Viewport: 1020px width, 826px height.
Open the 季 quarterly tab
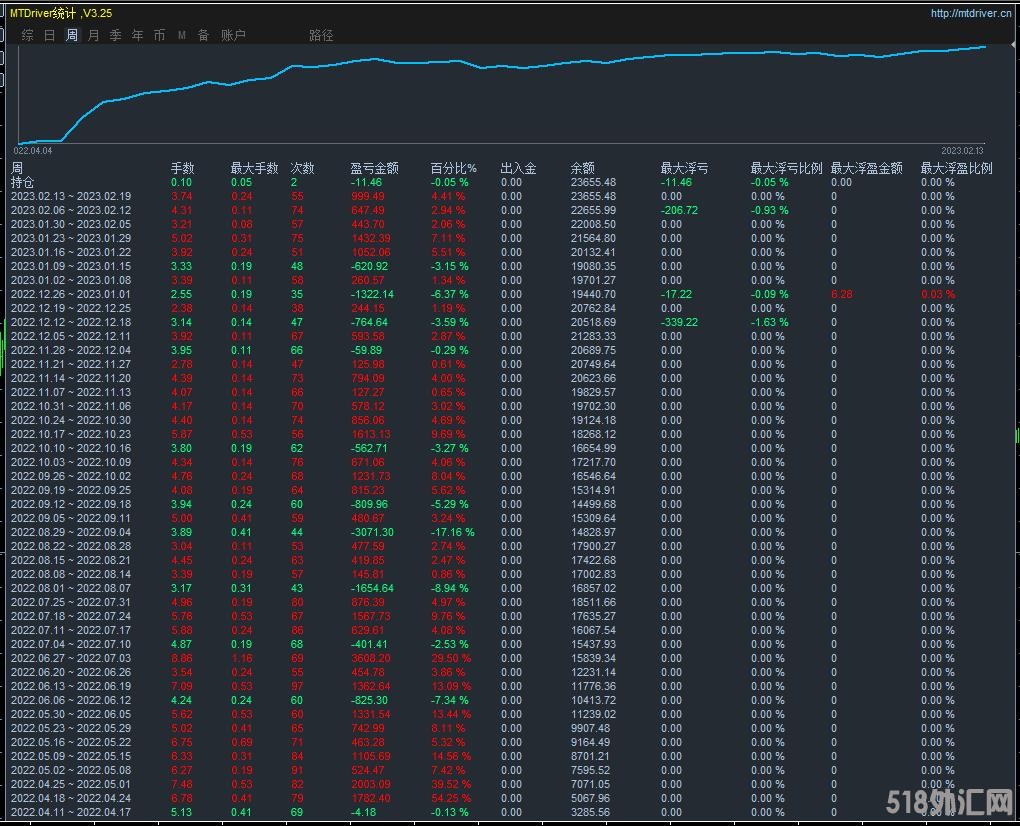(116, 35)
